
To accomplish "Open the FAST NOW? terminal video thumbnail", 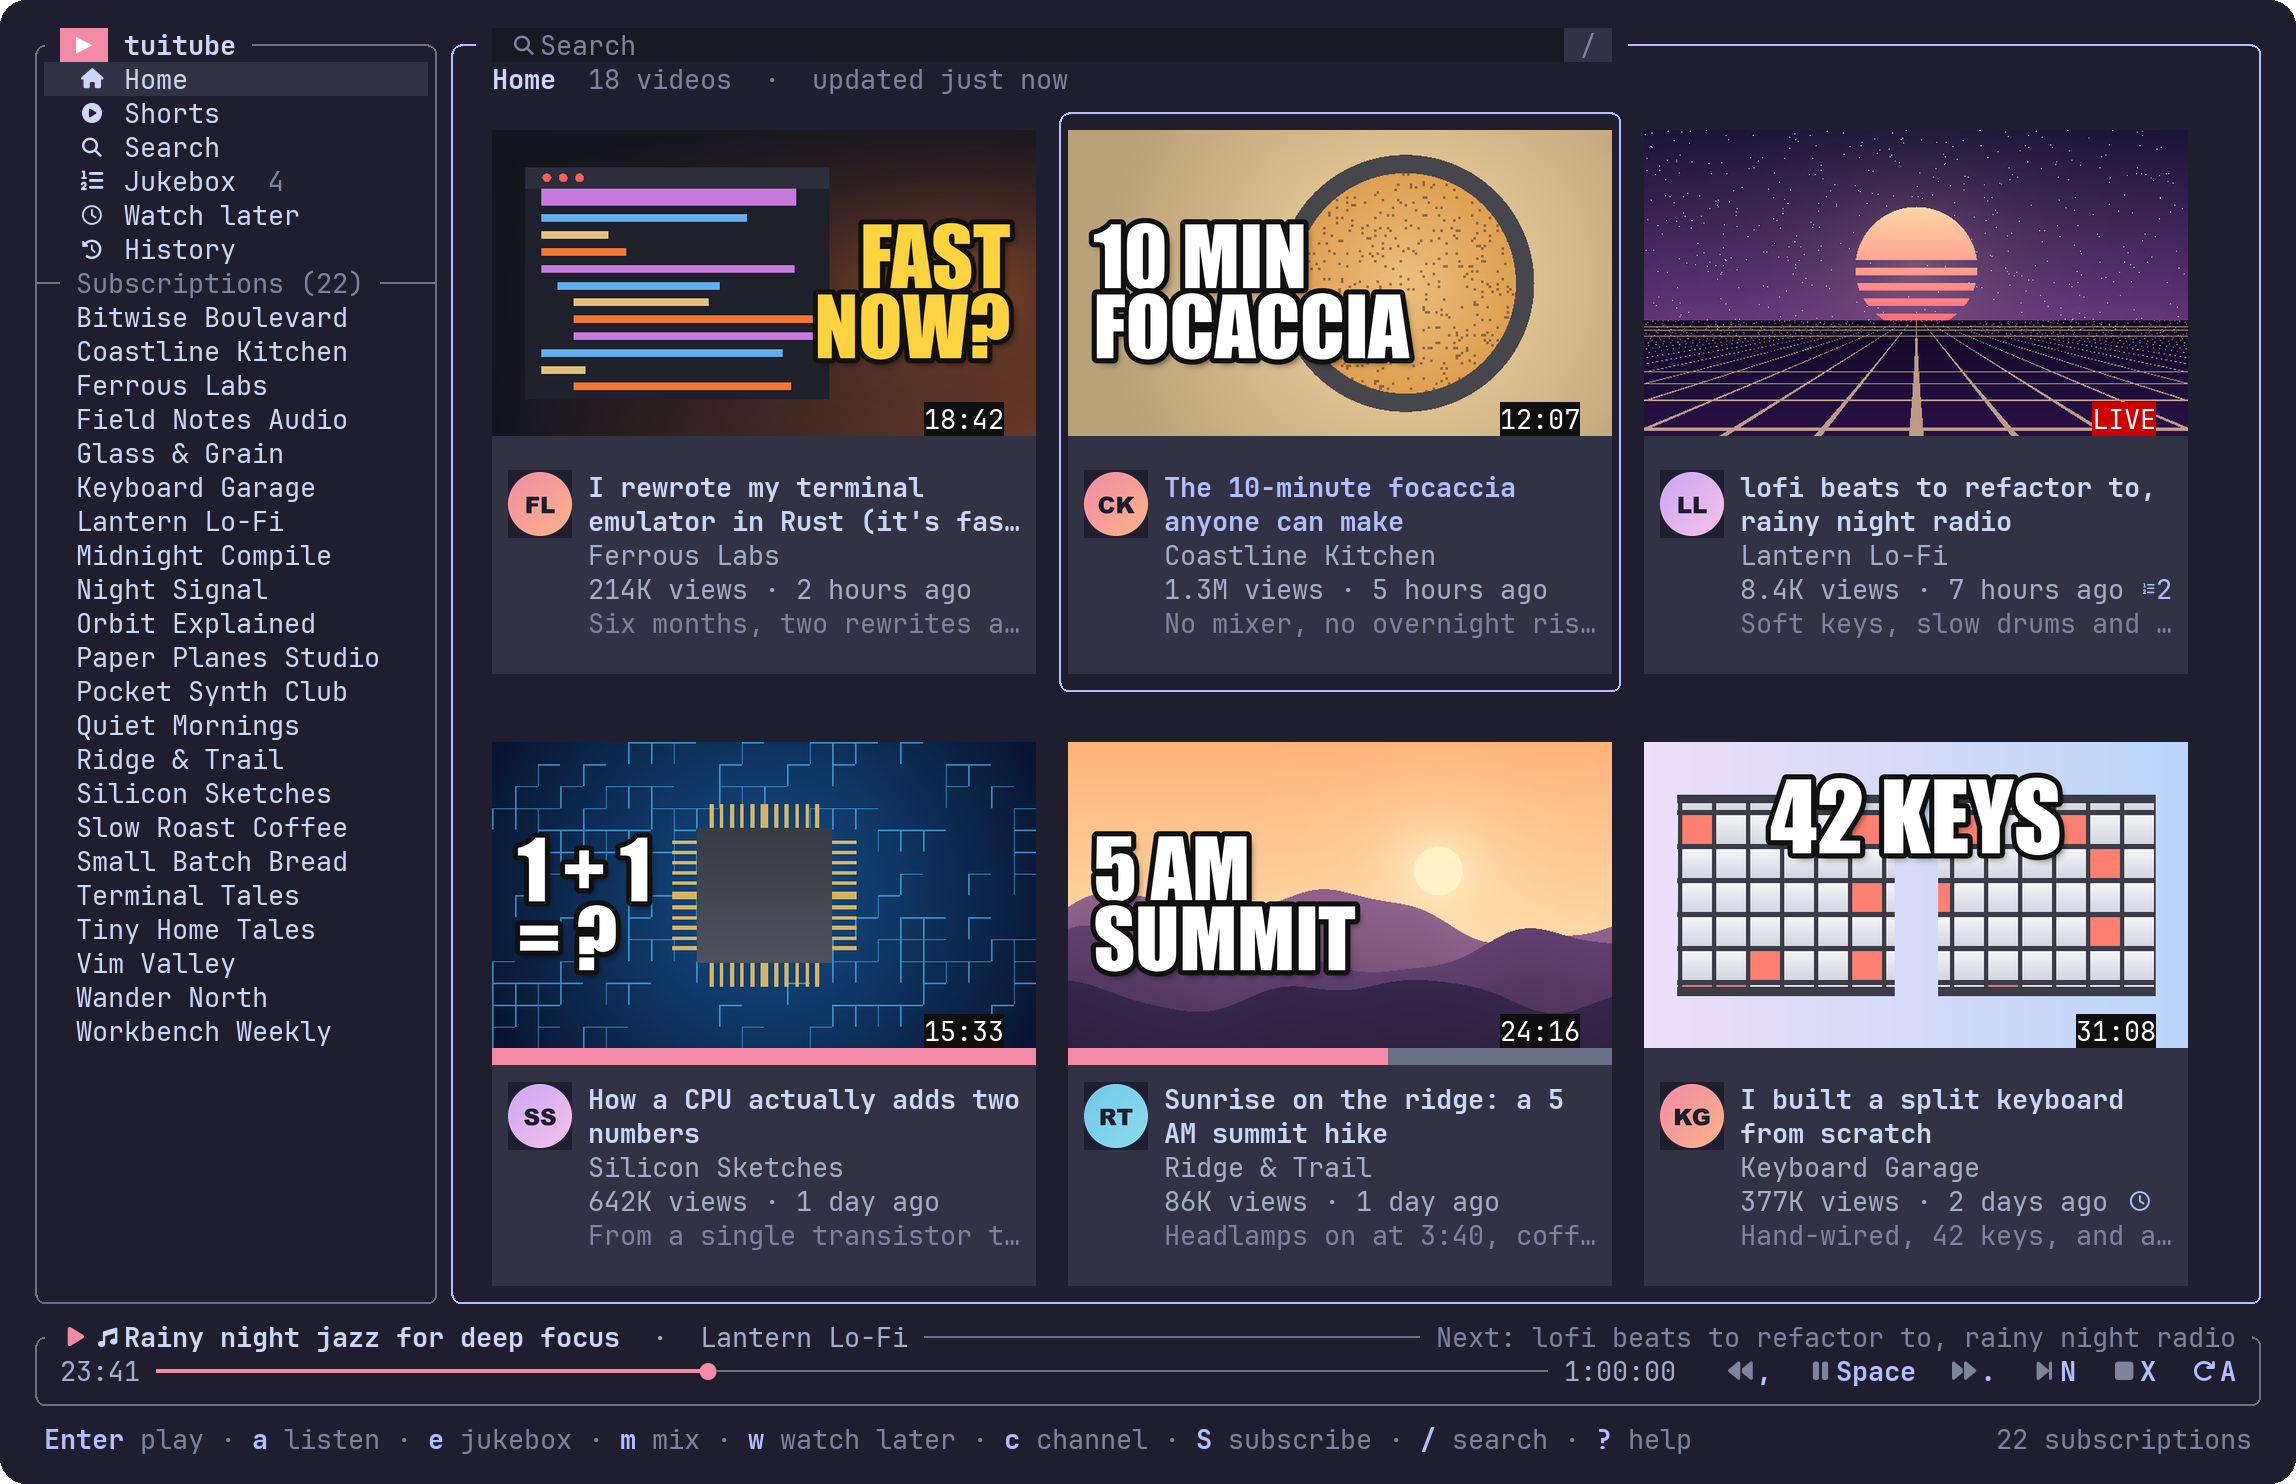I will coord(764,283).
